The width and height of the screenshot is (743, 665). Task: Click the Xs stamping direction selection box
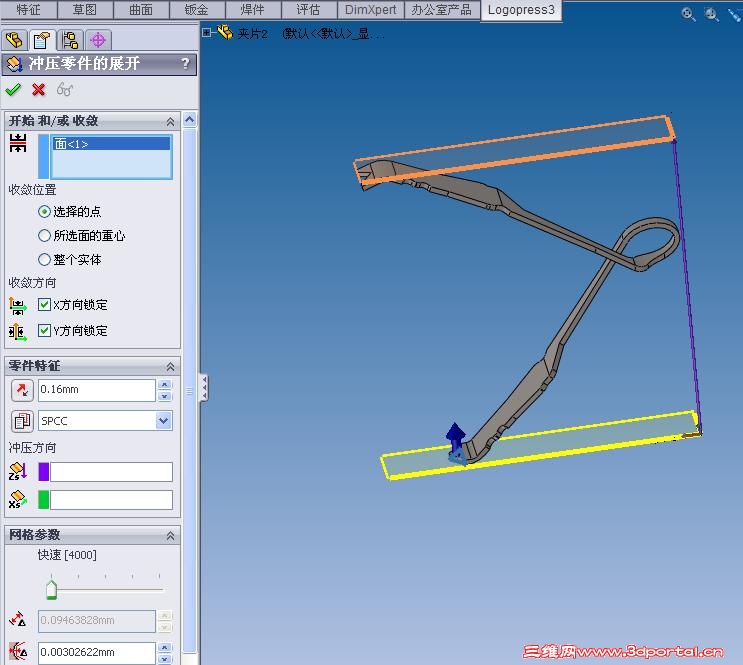coord(111,500)
